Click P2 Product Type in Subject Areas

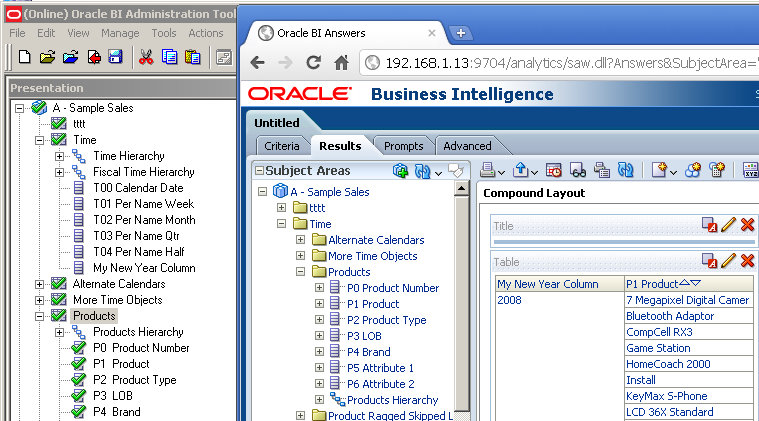point(386,320)
